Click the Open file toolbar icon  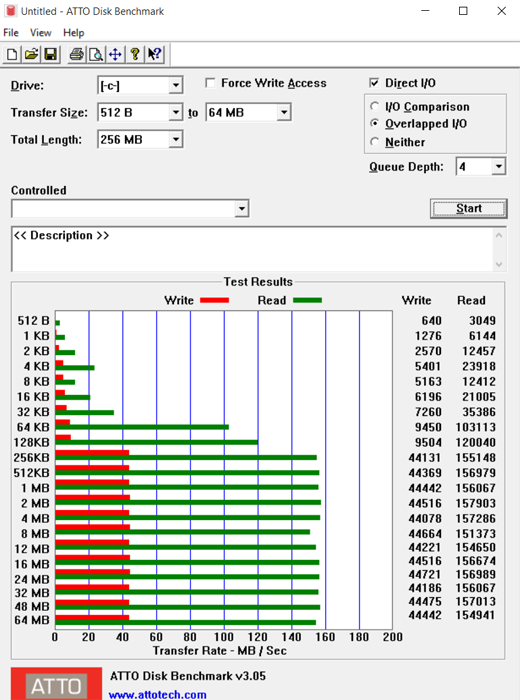pos(31,54)
